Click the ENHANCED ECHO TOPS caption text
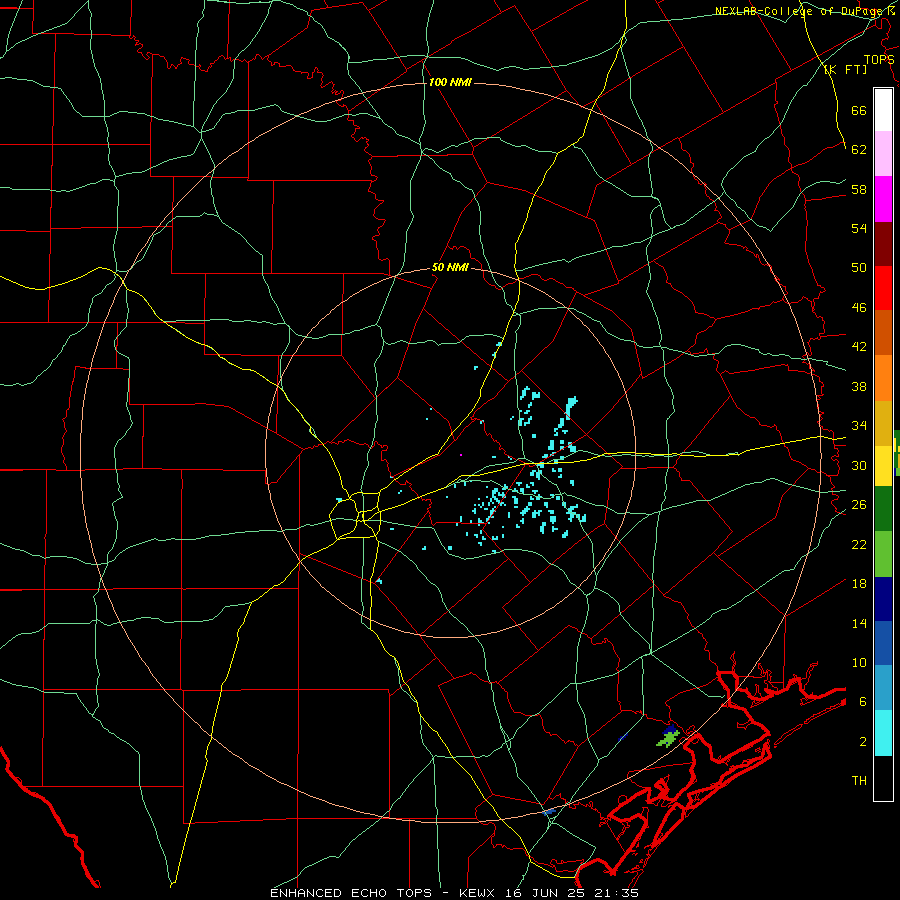Viewport: 900px width, 900px height. 351,893
